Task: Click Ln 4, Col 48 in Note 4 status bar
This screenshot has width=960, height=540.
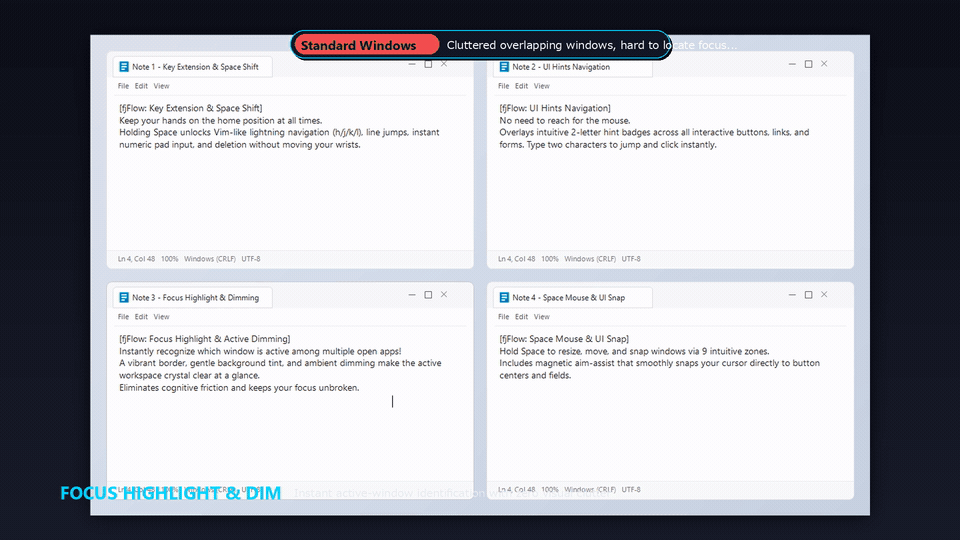Action: [x=517, y=490]
